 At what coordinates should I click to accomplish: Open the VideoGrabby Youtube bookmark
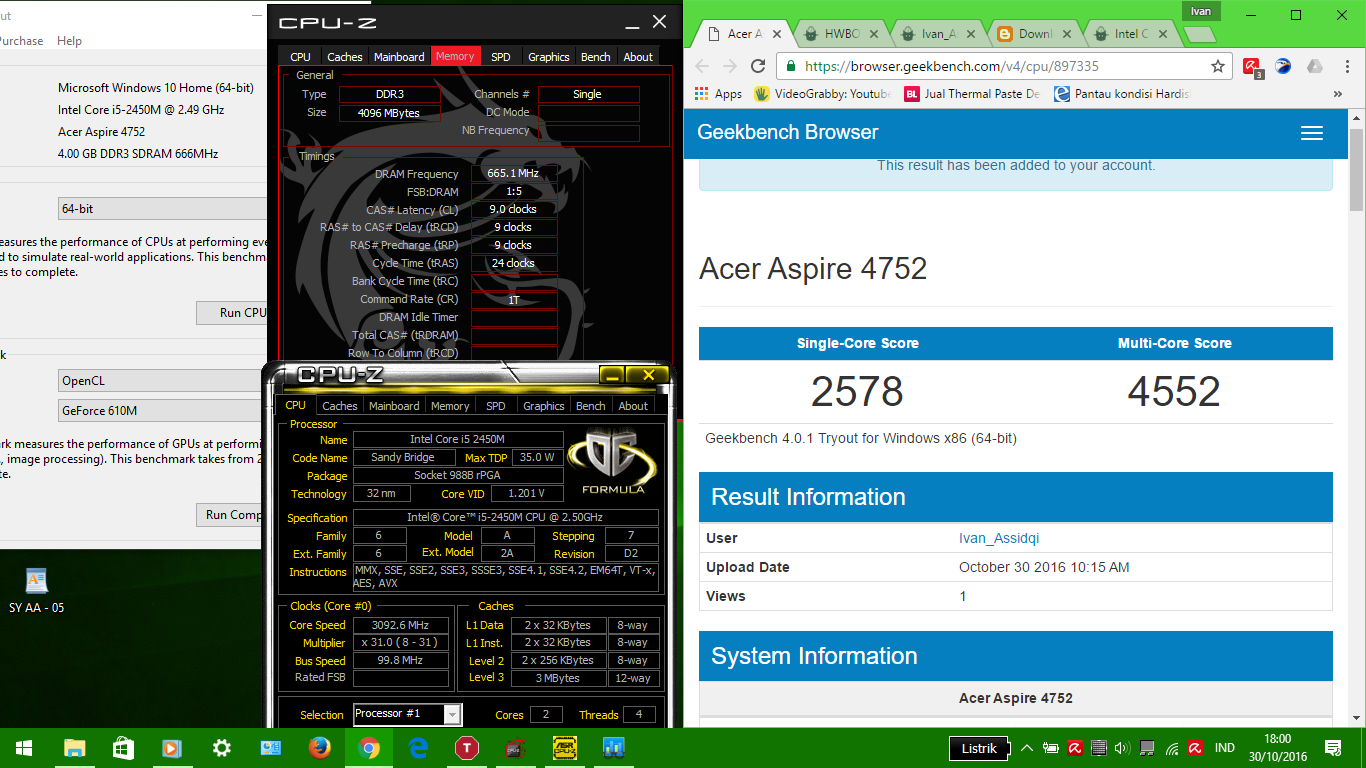tap(822, 94)
